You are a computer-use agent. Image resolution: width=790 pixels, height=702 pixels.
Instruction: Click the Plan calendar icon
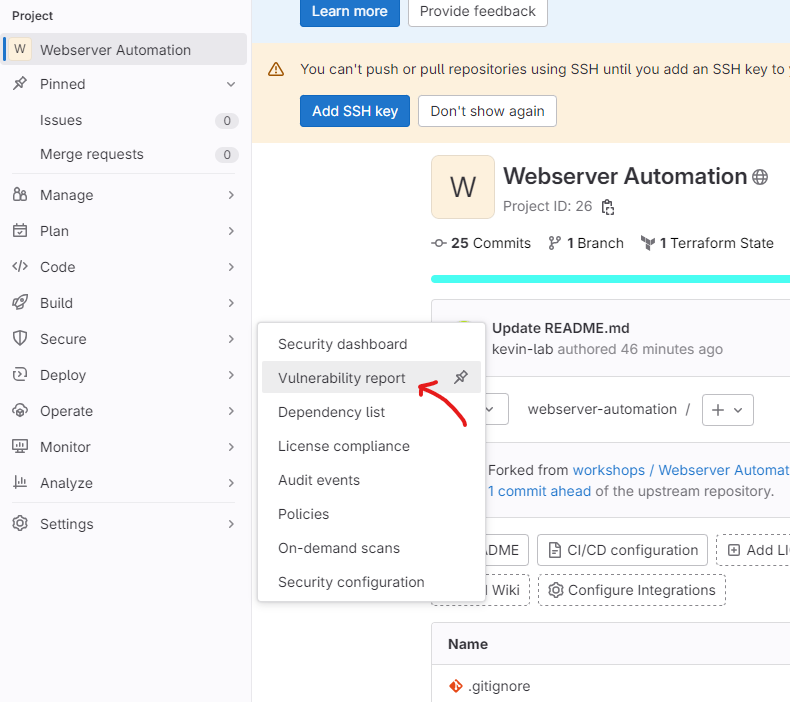coord(20,231)
